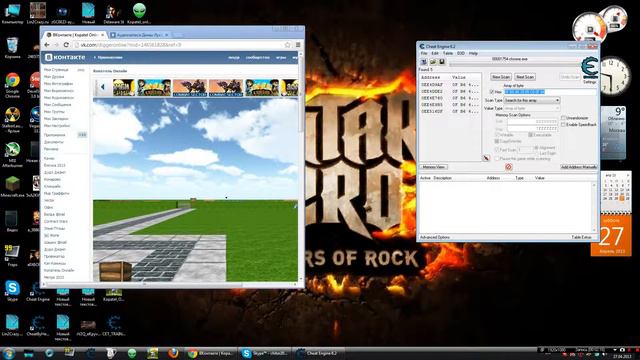Click Table Extras in Cheat Engine
Screen dimensions: 640x360
coord(582,237)
